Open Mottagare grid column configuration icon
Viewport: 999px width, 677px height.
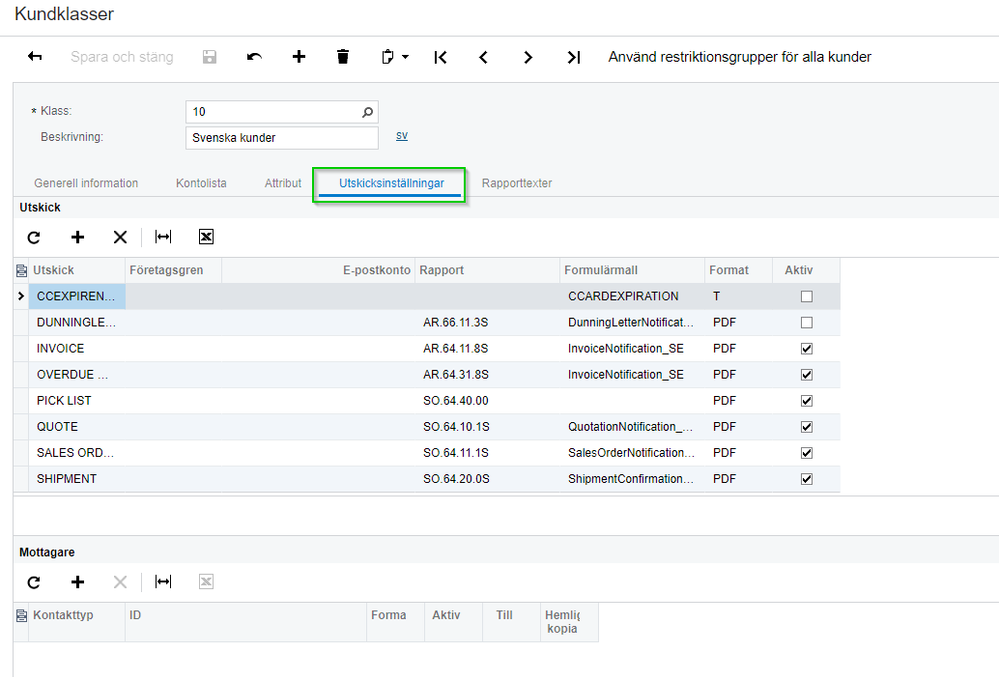(21, 615)
